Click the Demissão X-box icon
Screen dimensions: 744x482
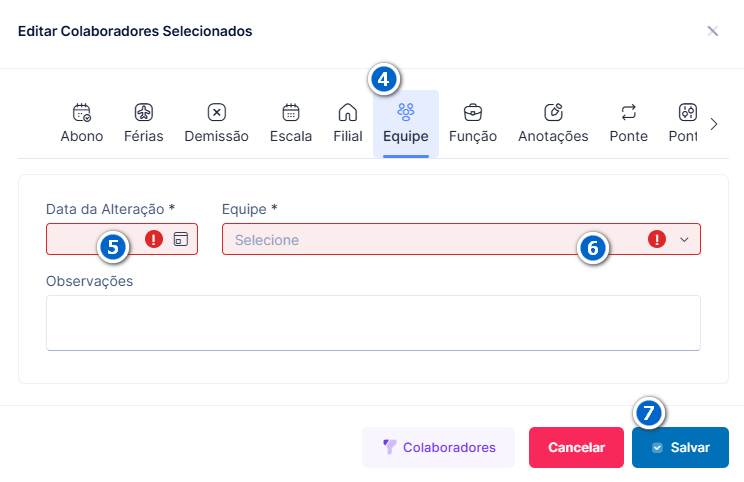pyautogui.click(x=217, y=112)
